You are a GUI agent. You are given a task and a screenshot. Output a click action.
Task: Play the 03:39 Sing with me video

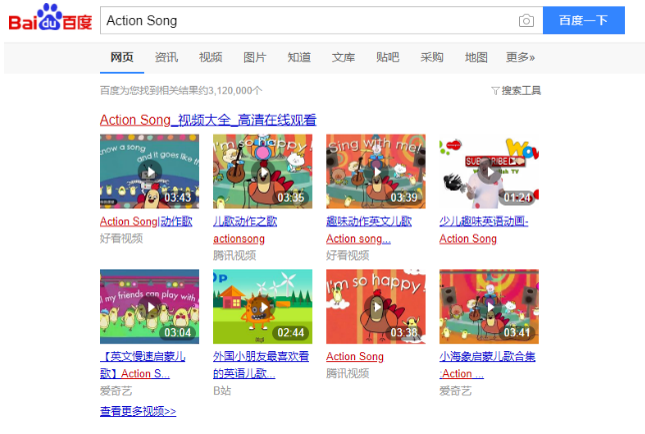[x=376, y=172]
